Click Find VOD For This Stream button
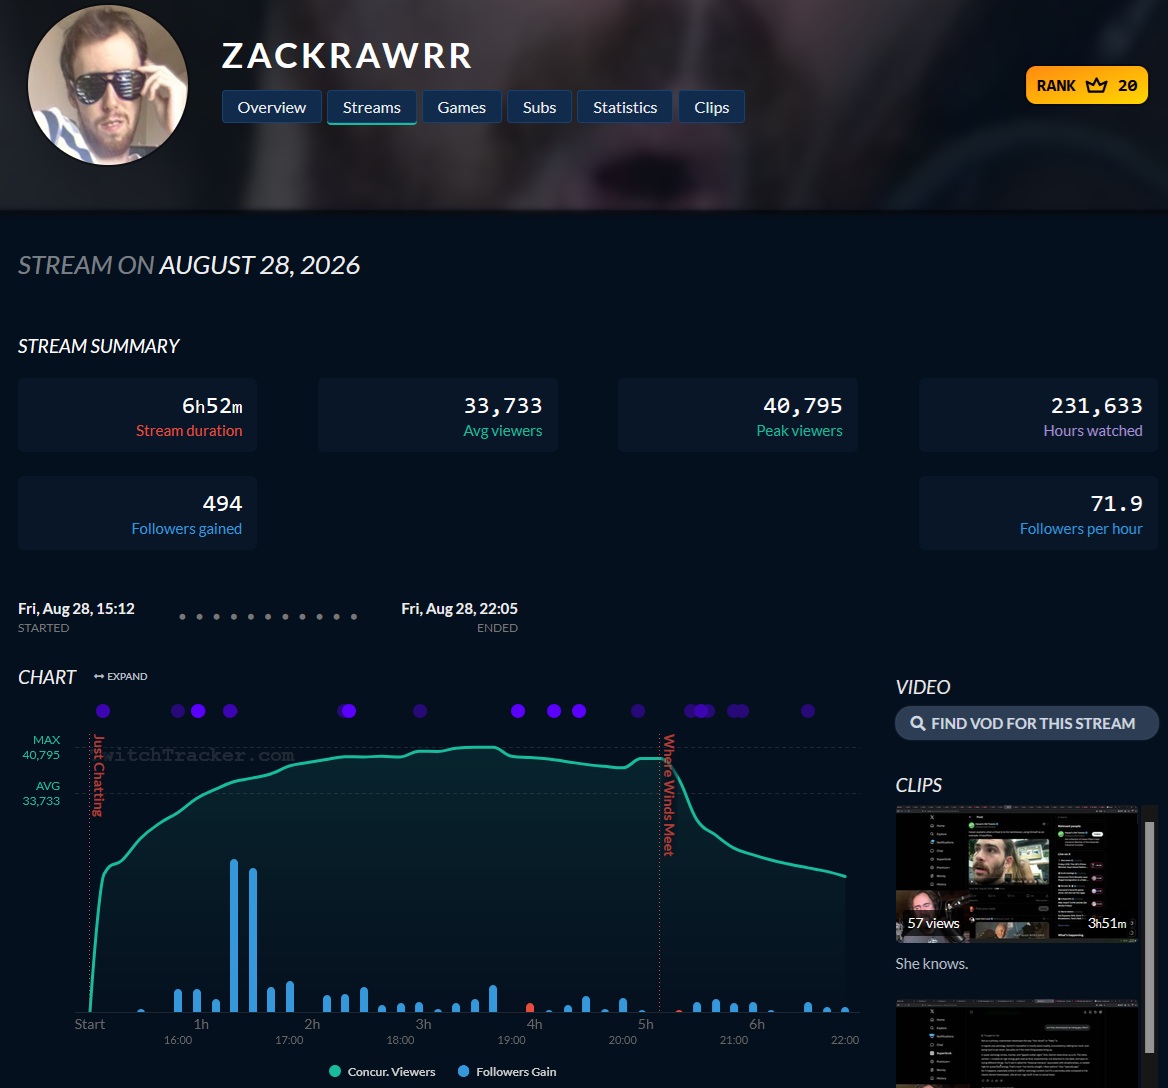Viewport: 1168px width, 1088px height. click(x=1026, y=723)
